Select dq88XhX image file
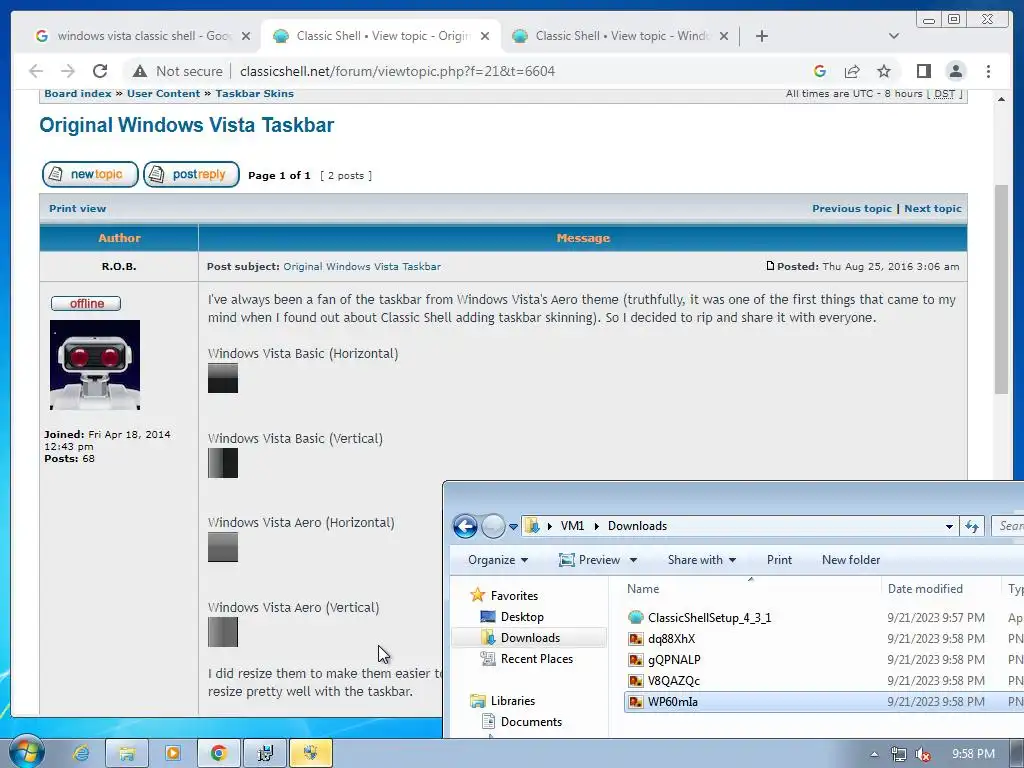Screen dimensions: 1024x768 [x=671, y=638]
